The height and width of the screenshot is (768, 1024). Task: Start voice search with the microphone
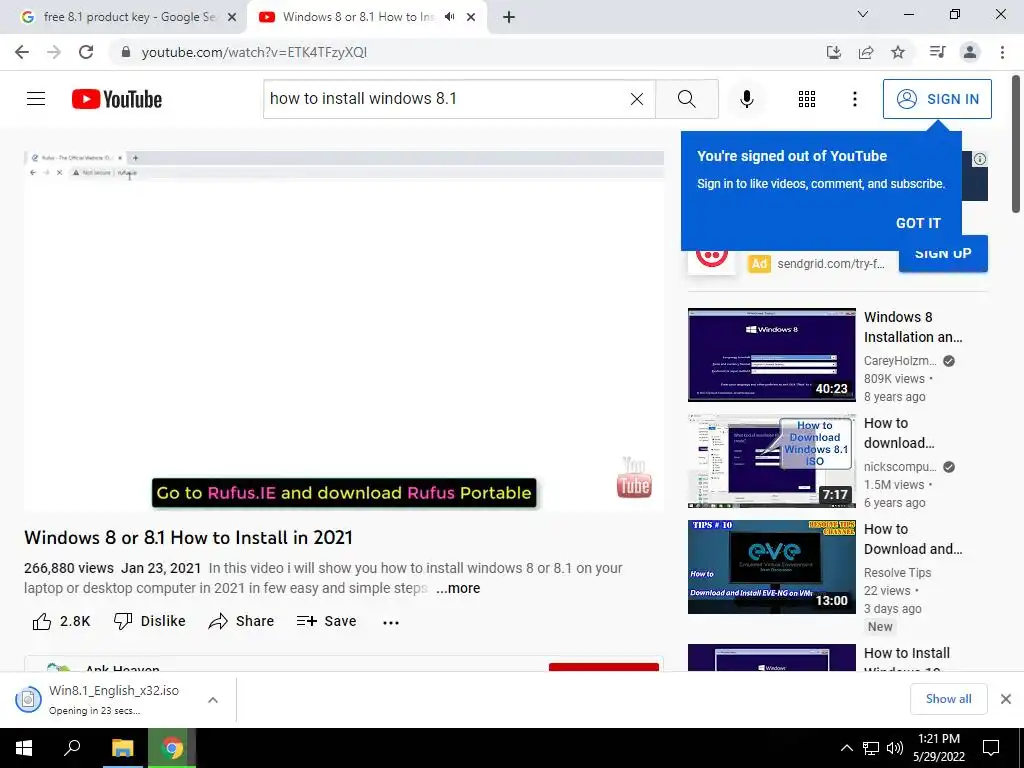(x=746, y=99)
